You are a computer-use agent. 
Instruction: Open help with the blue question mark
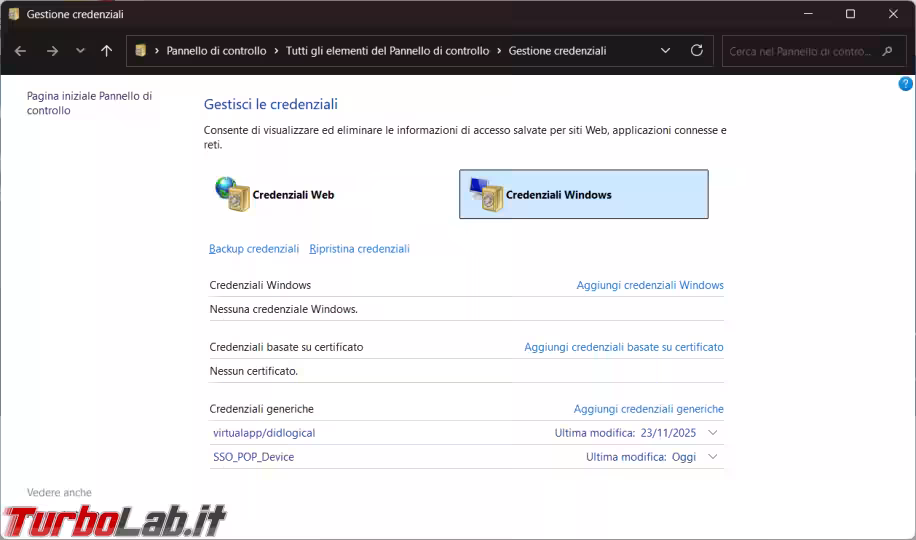point(905,84)
